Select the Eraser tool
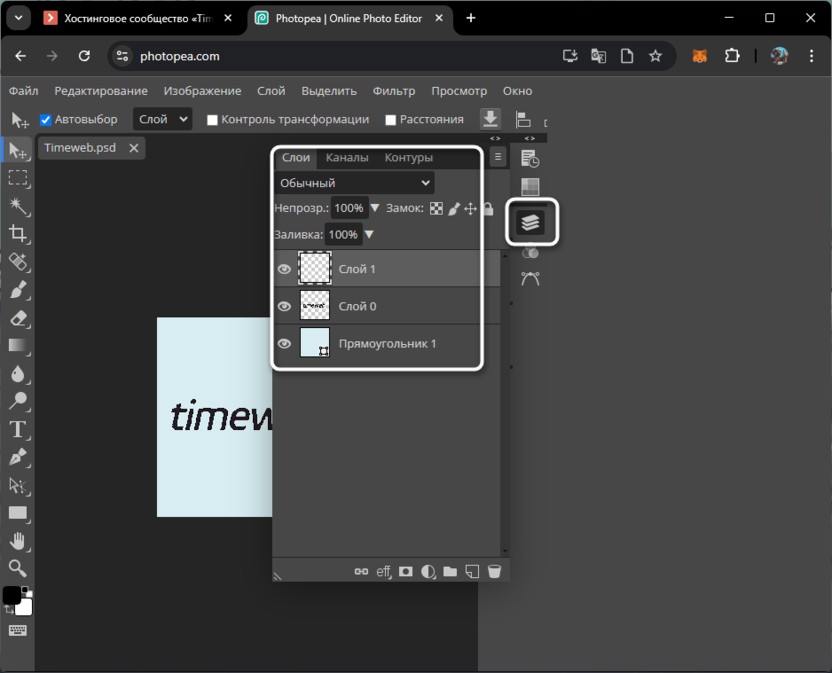The height and width of the screenshot is (673, 832). click(x=17, y=318)
